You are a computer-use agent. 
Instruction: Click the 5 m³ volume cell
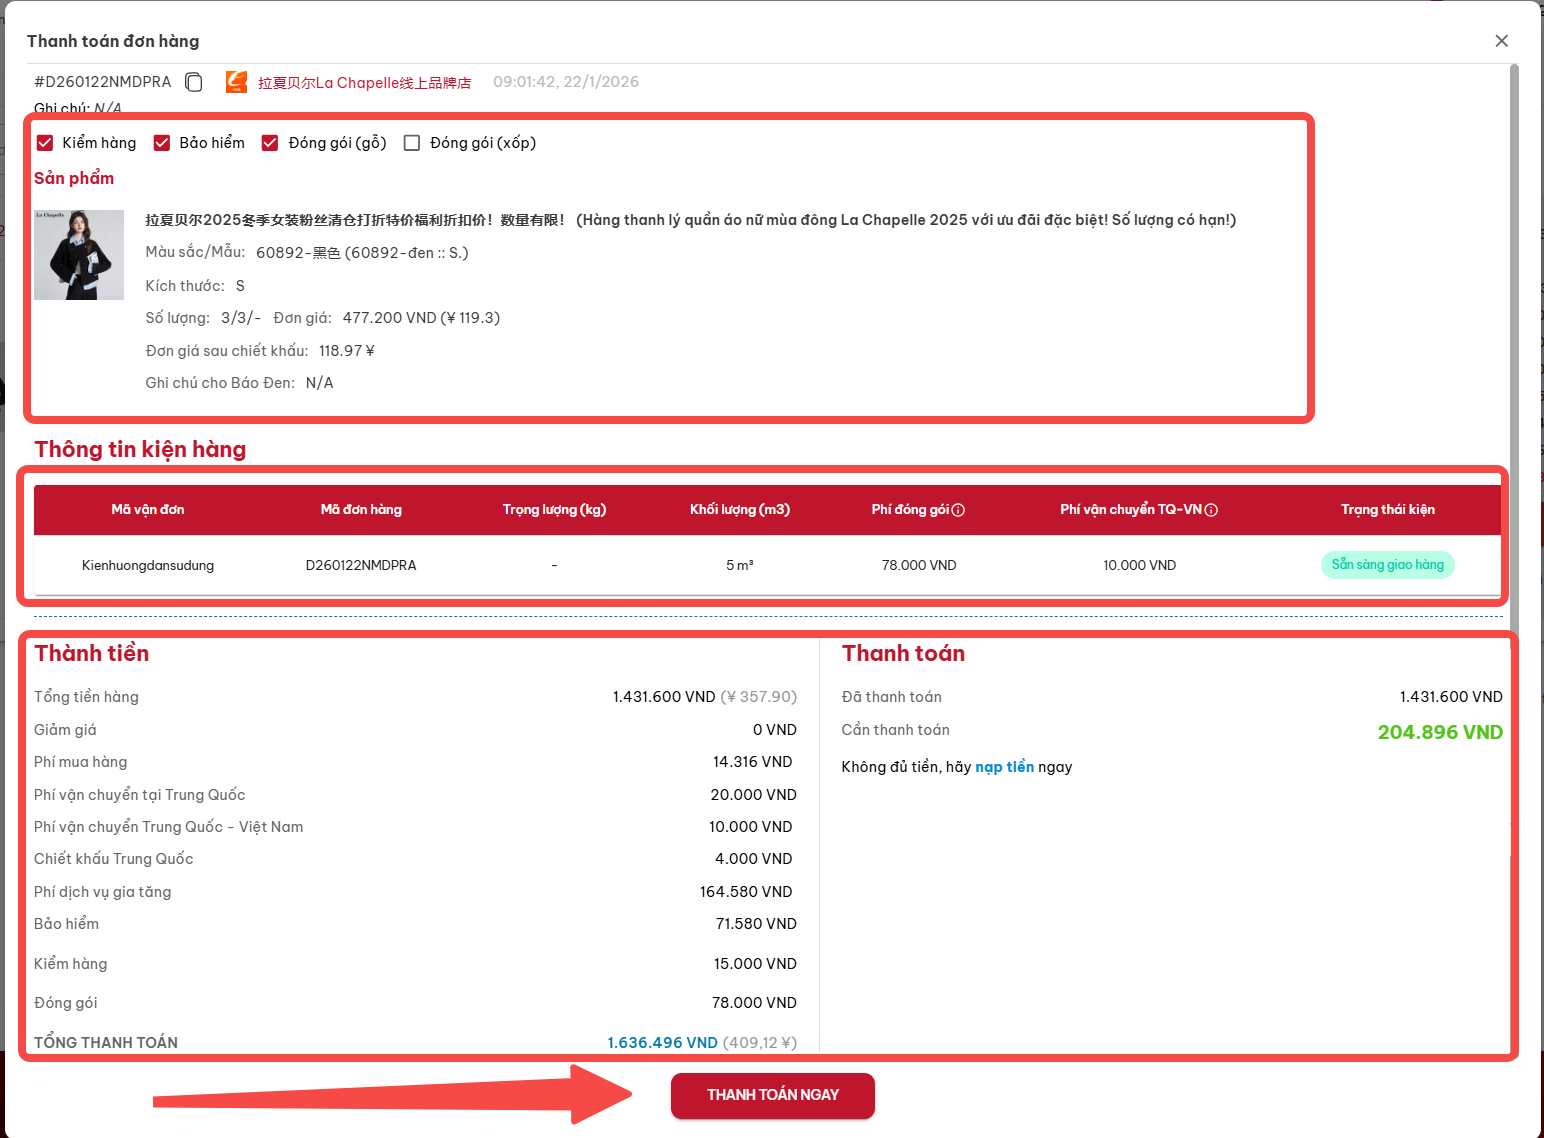(x=740, y=565)
